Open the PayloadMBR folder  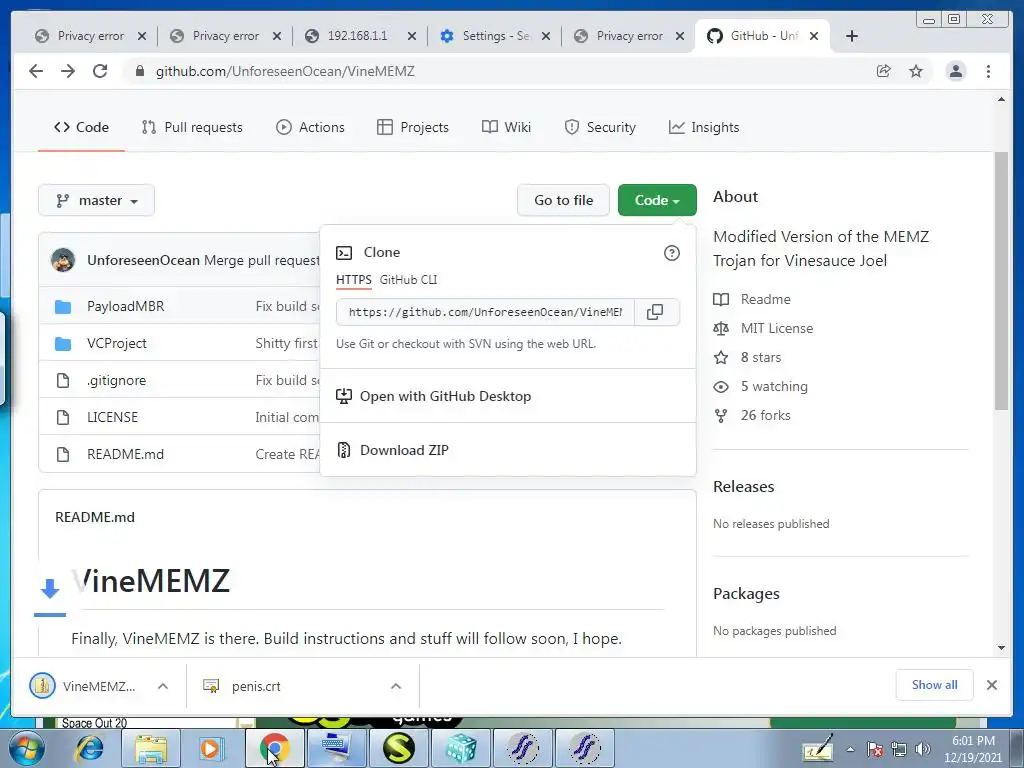point(125,306)
